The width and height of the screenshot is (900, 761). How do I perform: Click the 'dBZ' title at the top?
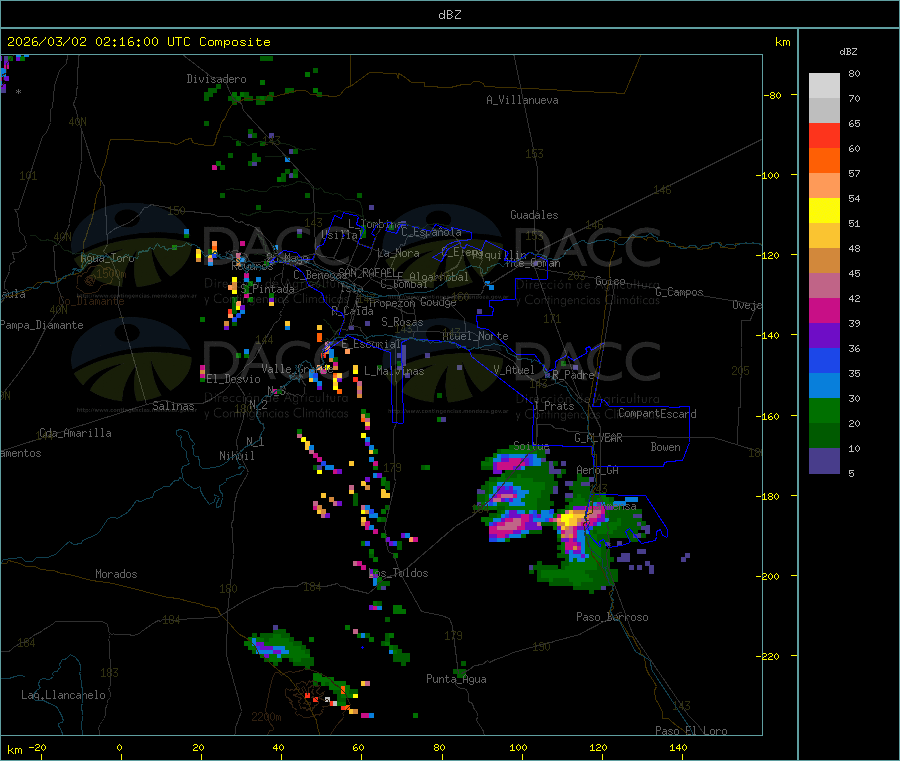(449, 15)
